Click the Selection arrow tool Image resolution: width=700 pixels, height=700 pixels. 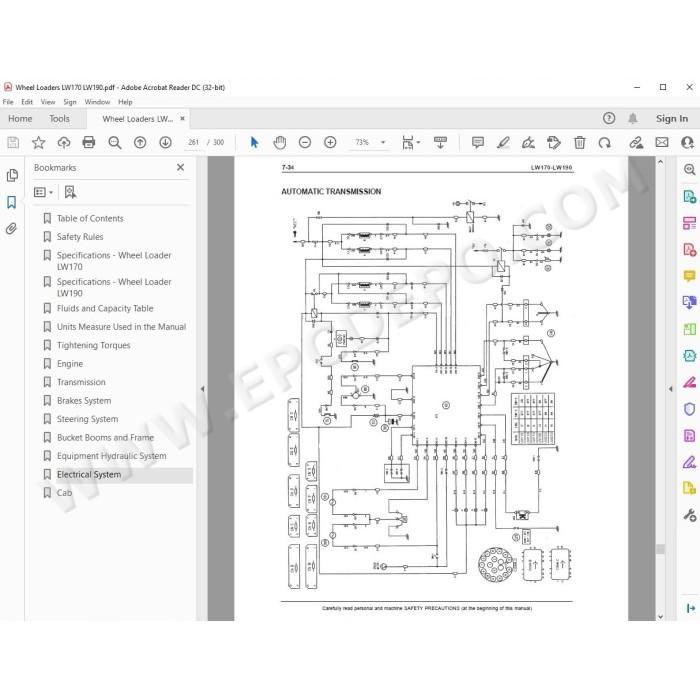(x=254, y=142)
